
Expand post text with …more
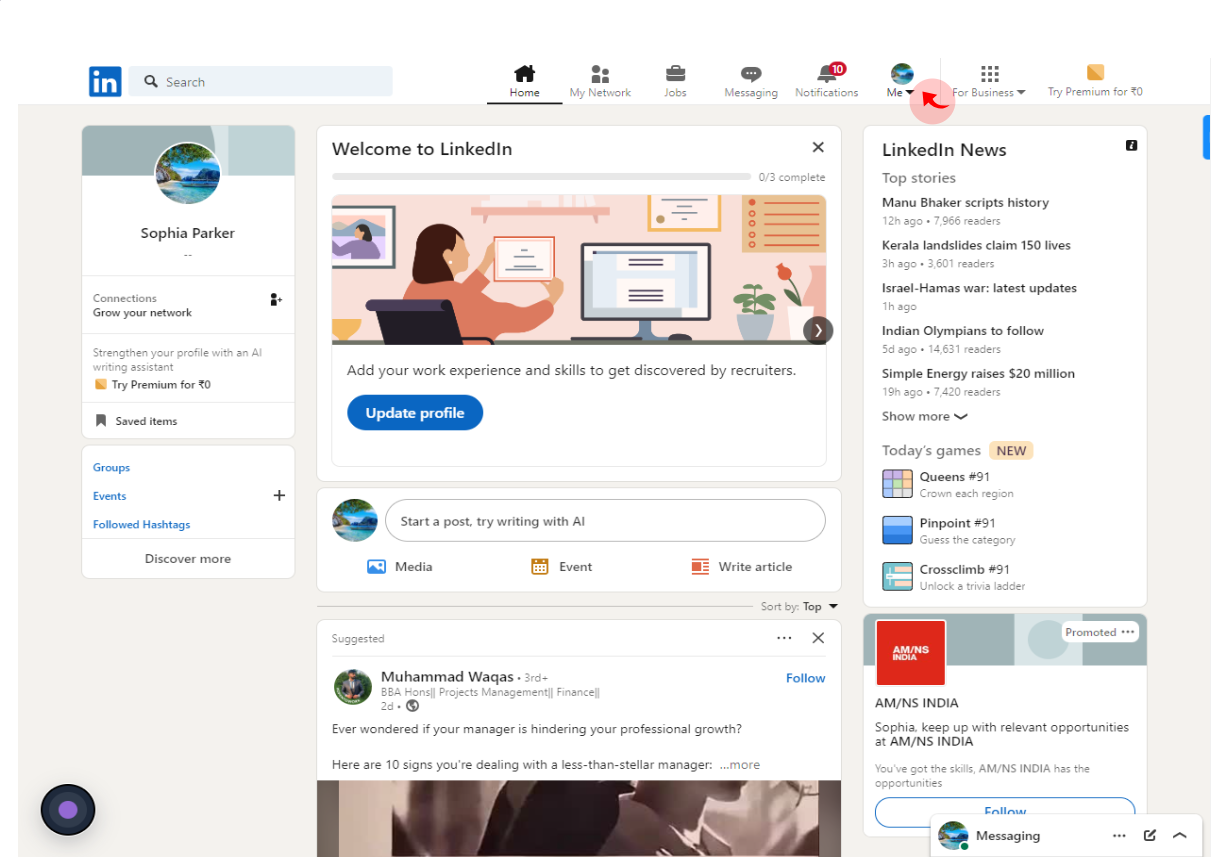(x=740, y=765)
